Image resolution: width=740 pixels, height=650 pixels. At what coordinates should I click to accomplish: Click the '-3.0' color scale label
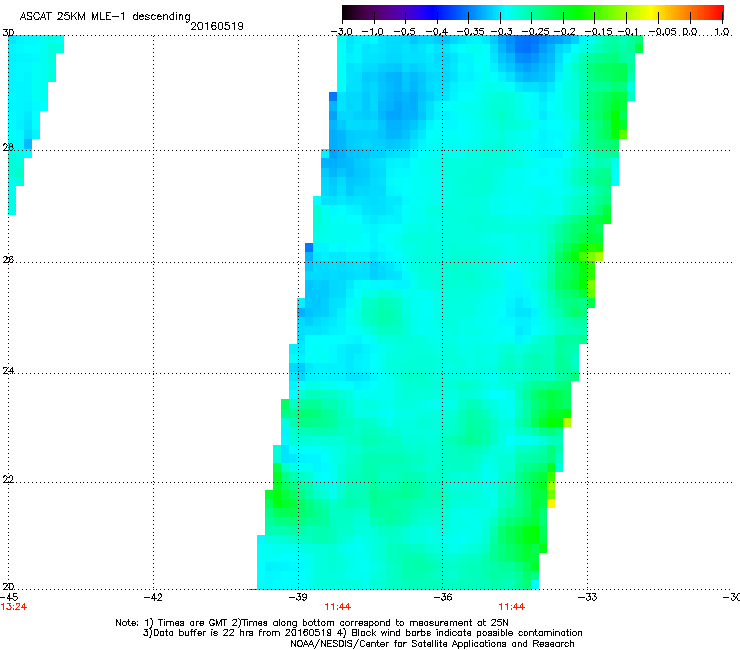point(342,32)
